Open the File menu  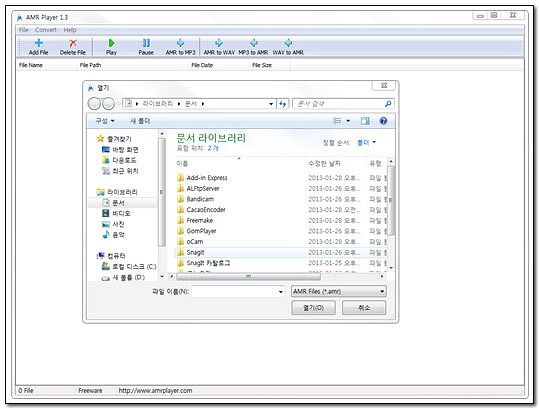click(24, 30)
